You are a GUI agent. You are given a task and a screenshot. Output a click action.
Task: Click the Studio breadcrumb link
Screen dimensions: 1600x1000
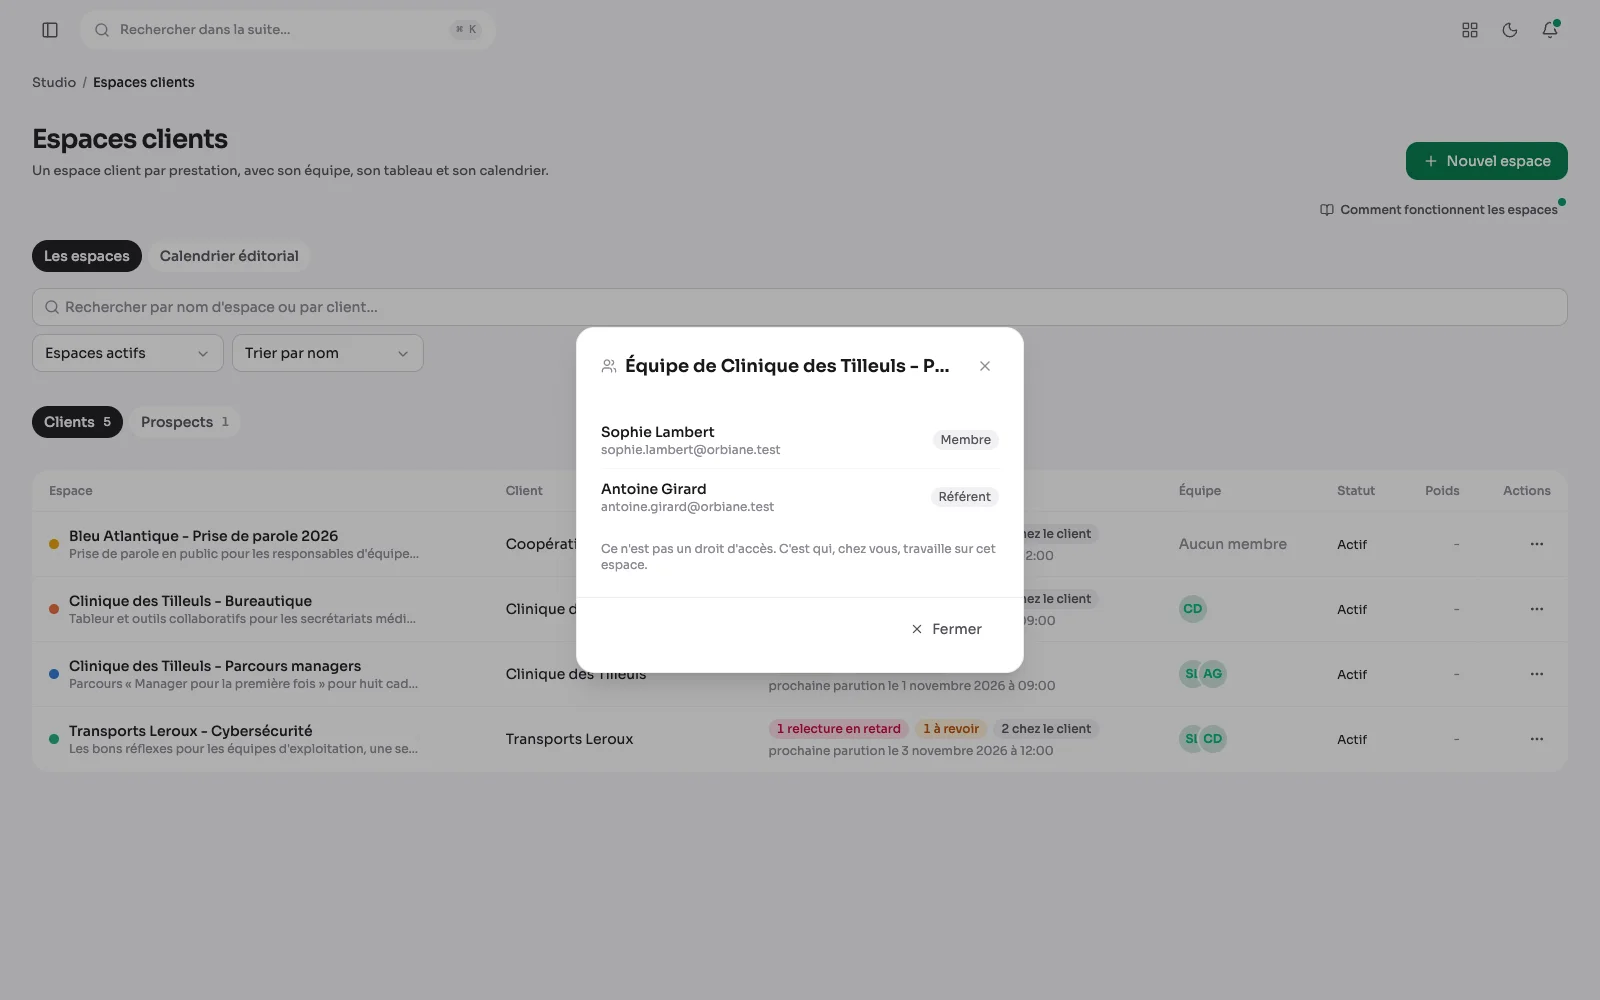coord(54,82)
